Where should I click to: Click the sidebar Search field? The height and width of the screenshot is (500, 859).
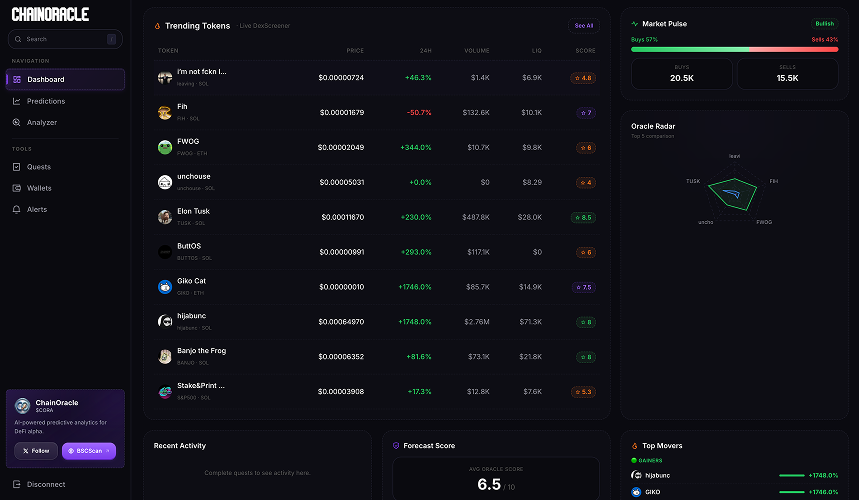60,39
